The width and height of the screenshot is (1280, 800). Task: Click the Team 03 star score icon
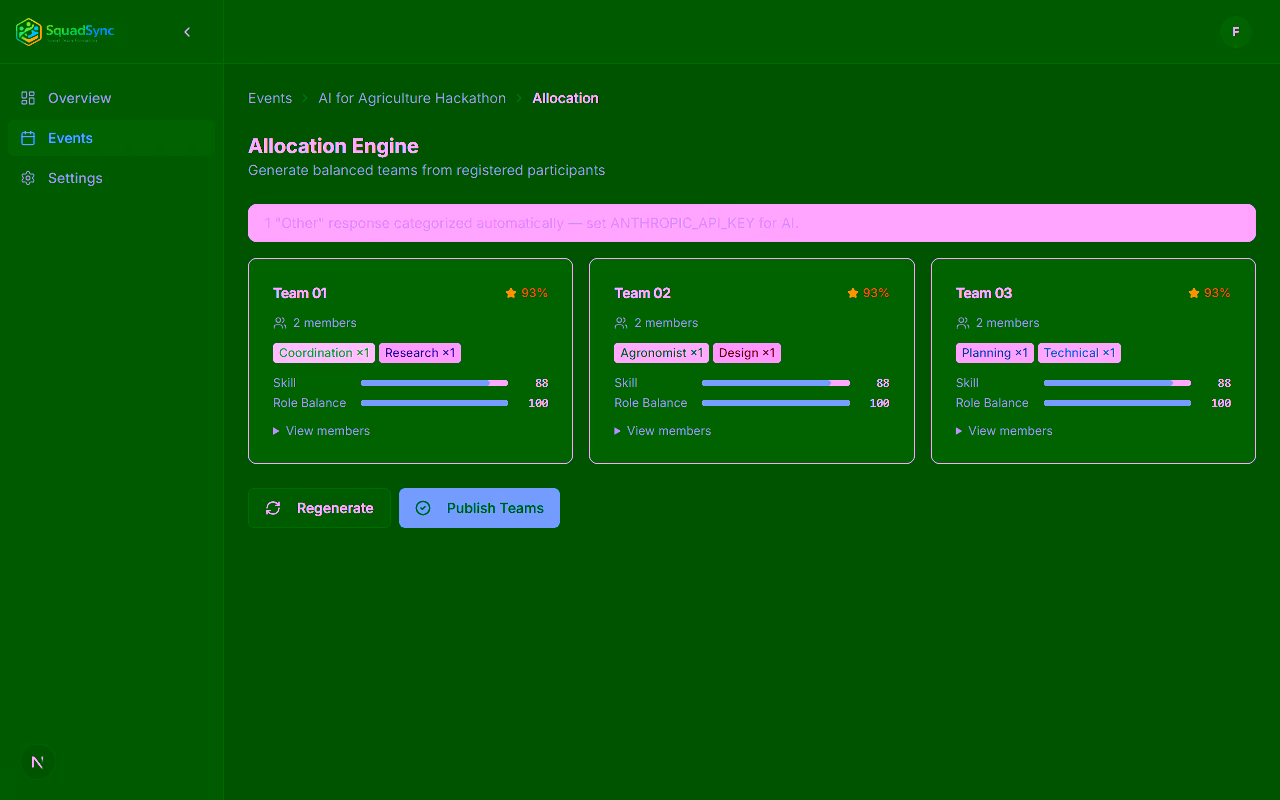(x=1194, y=293)
